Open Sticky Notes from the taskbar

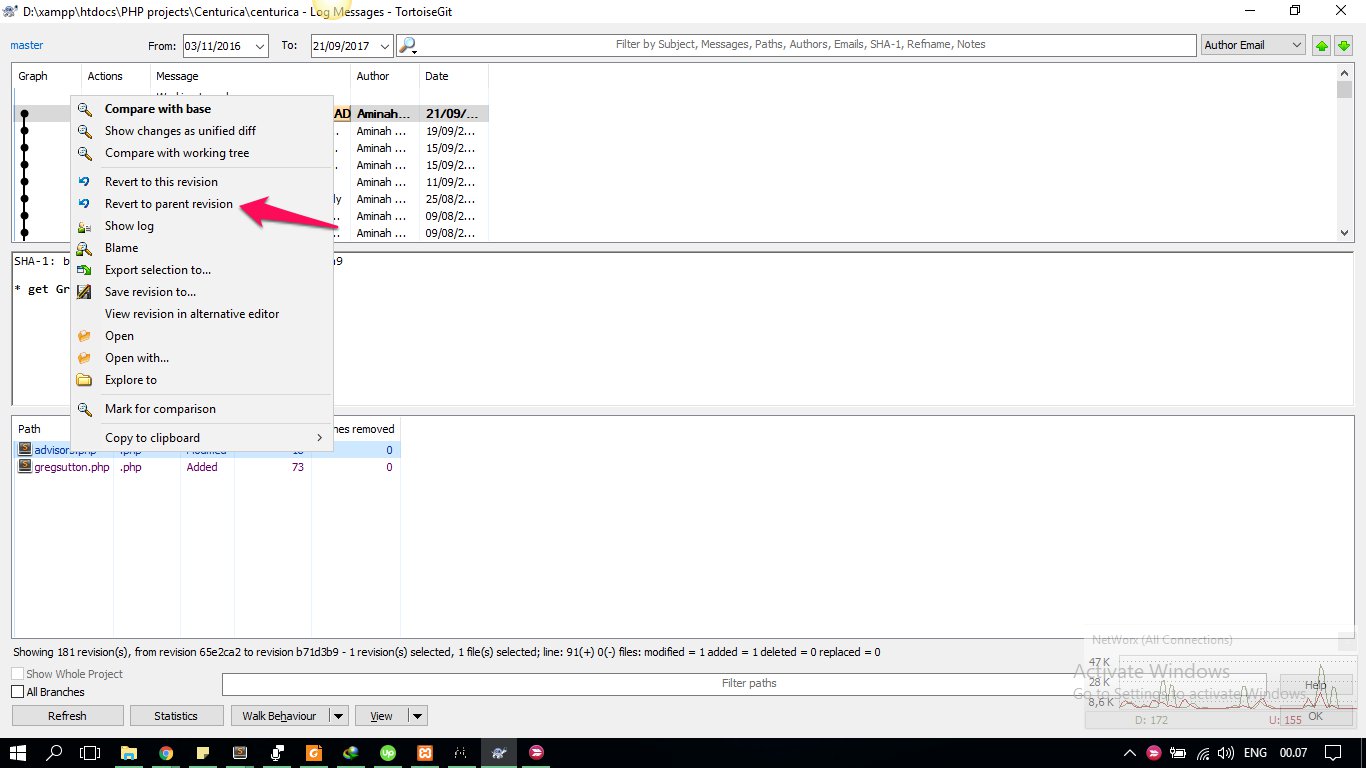pyautogui.click(x=203, y=752)
